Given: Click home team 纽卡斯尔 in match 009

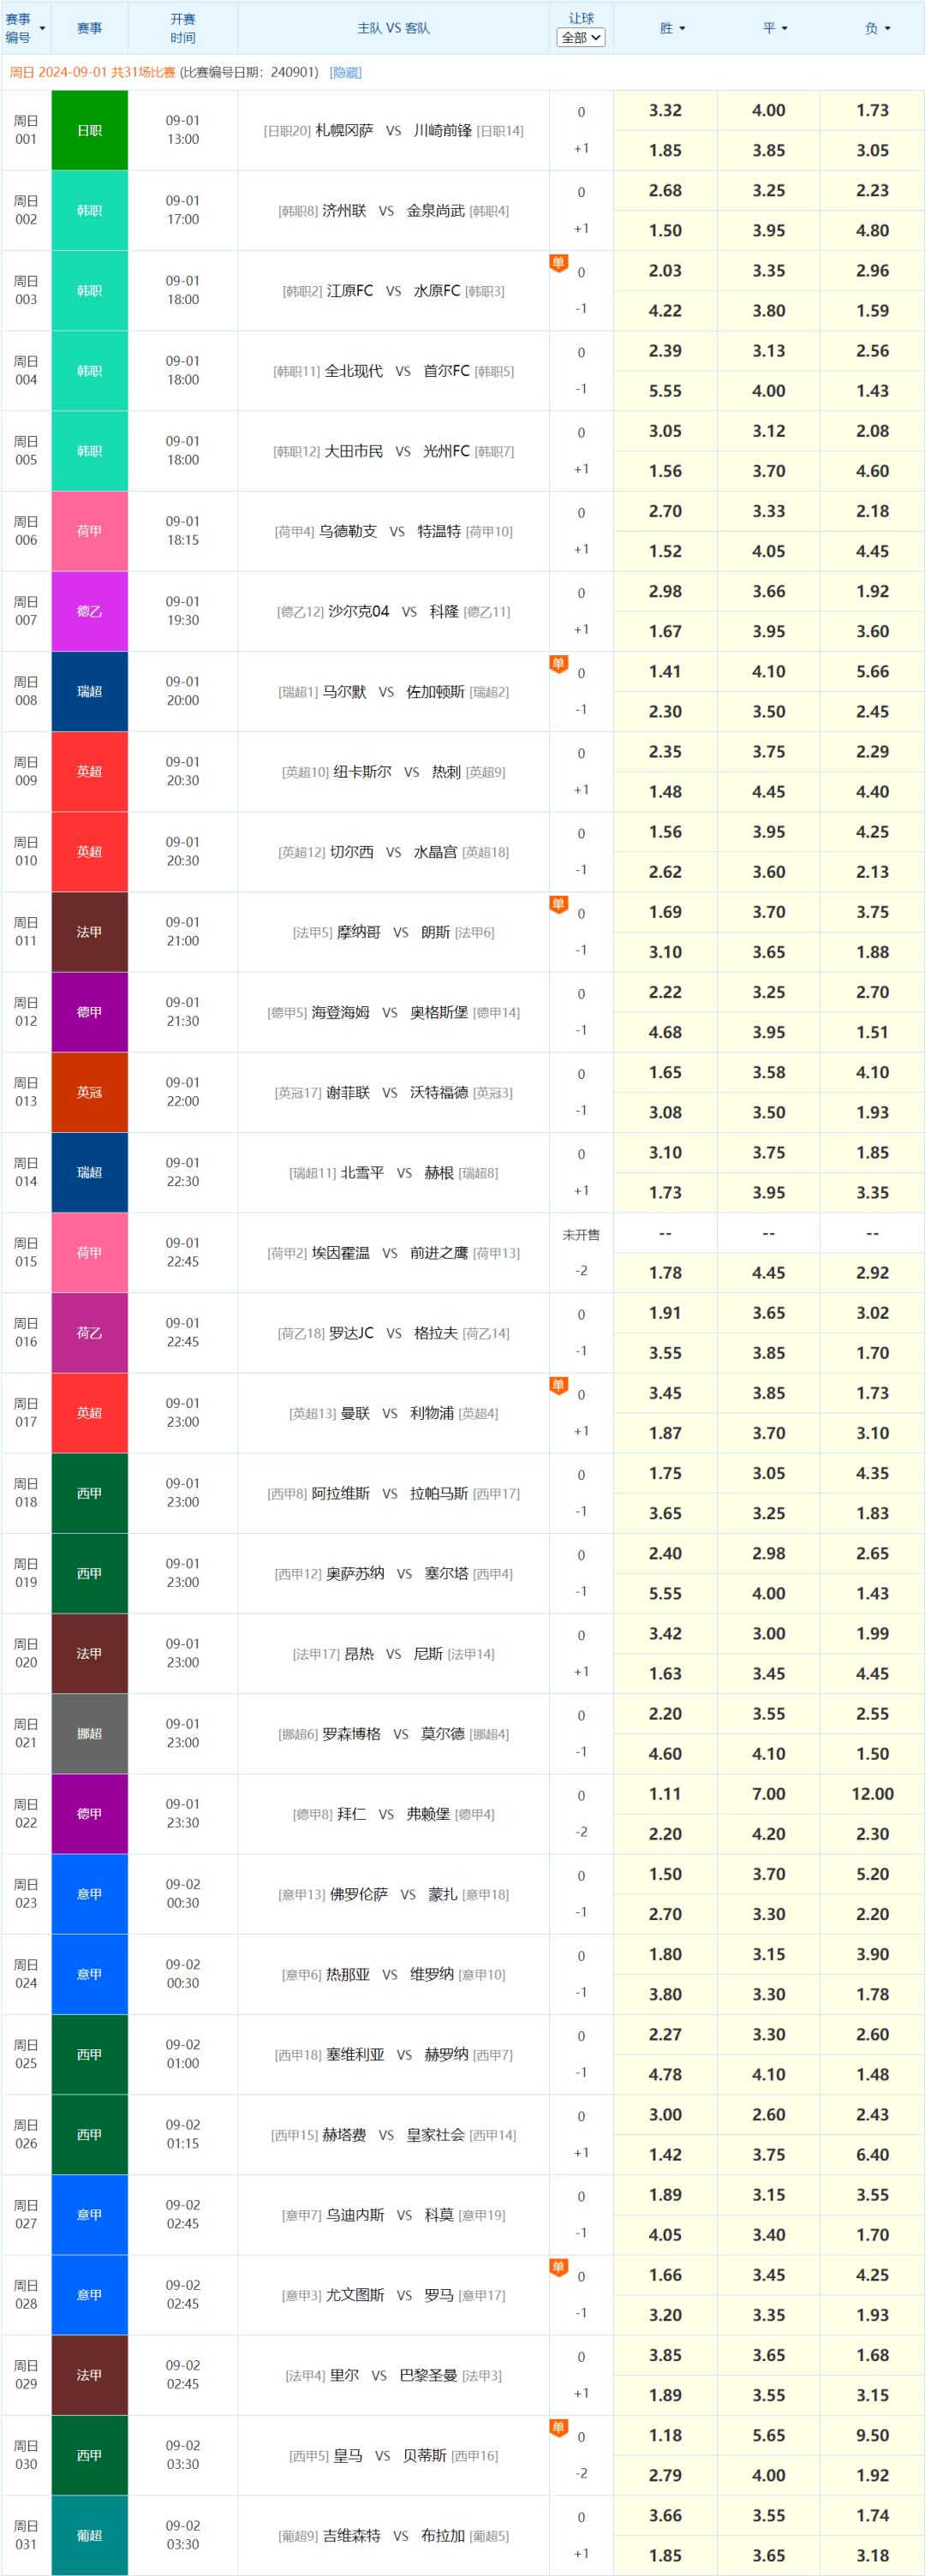Looking at the screenshot, I should point(362,772).
